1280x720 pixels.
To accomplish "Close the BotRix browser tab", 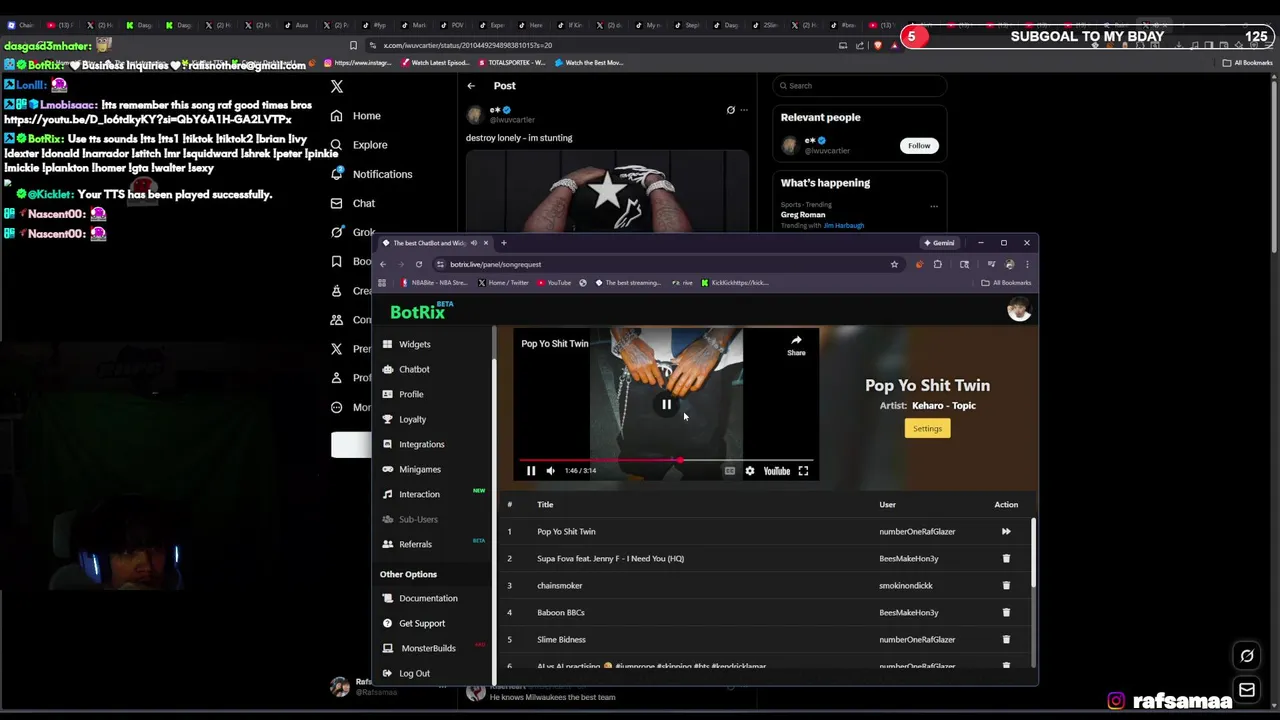I will click(486, 243).
